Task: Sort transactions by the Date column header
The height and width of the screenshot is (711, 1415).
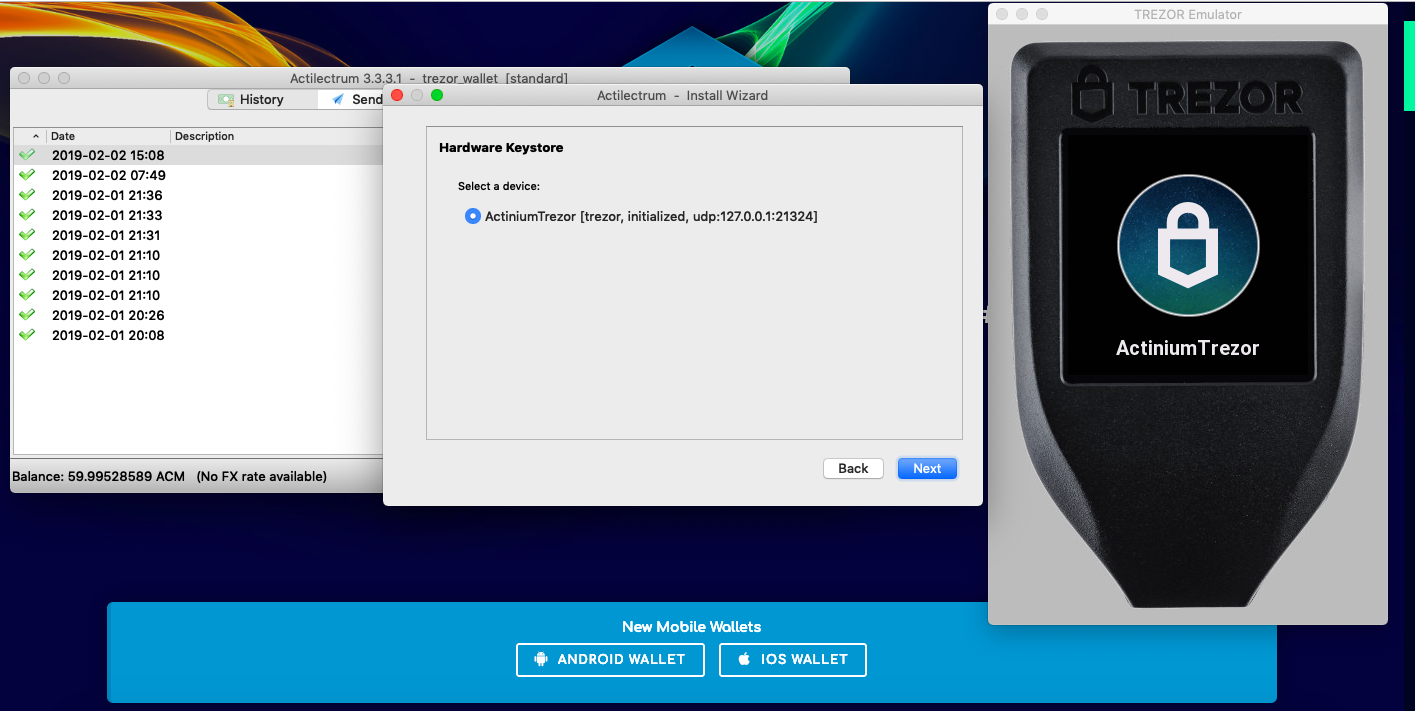Action: (x=109, y=136)
